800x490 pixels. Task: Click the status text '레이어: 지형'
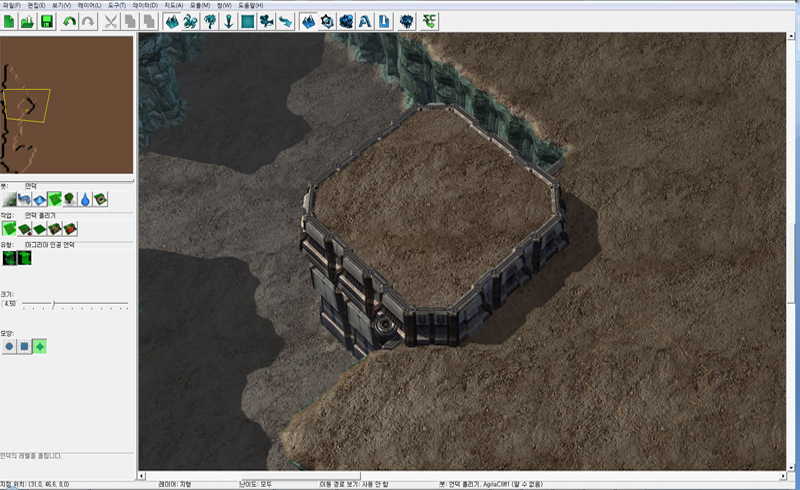(x=174, y=484)
